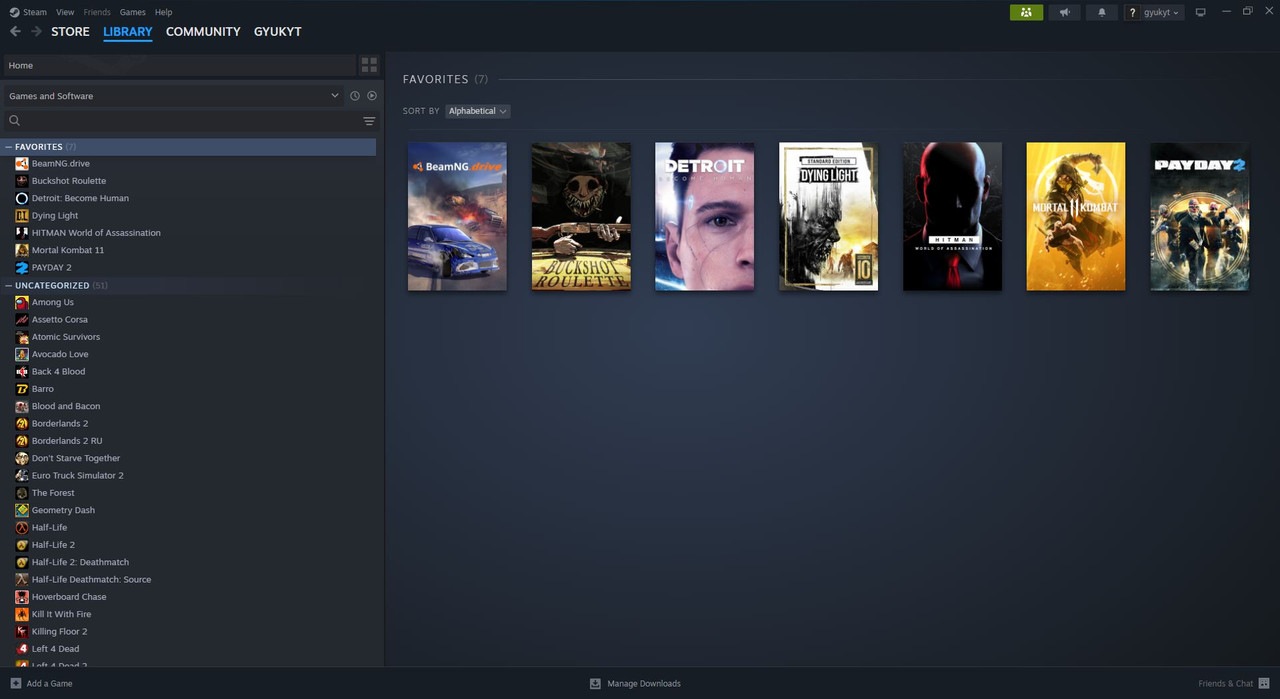1280x699 pixels.
Task: Open the collections grid view icon
Action: pos(369,65)
